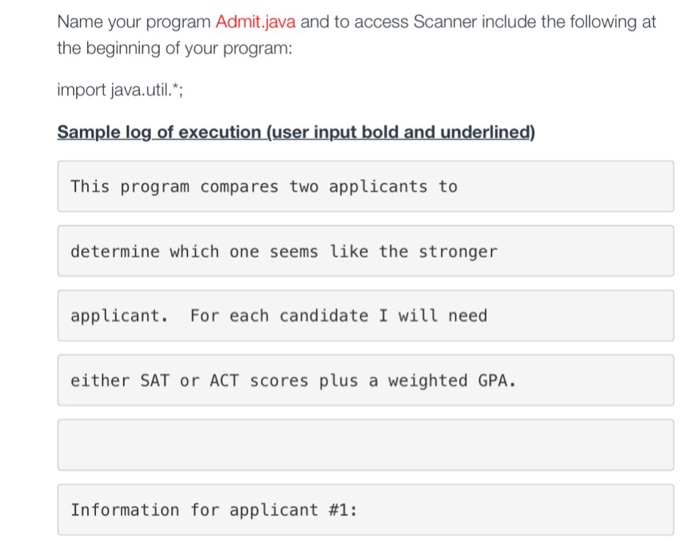Click the word 'stronger' in the code box
700x542 pixels.
[458, 251]
